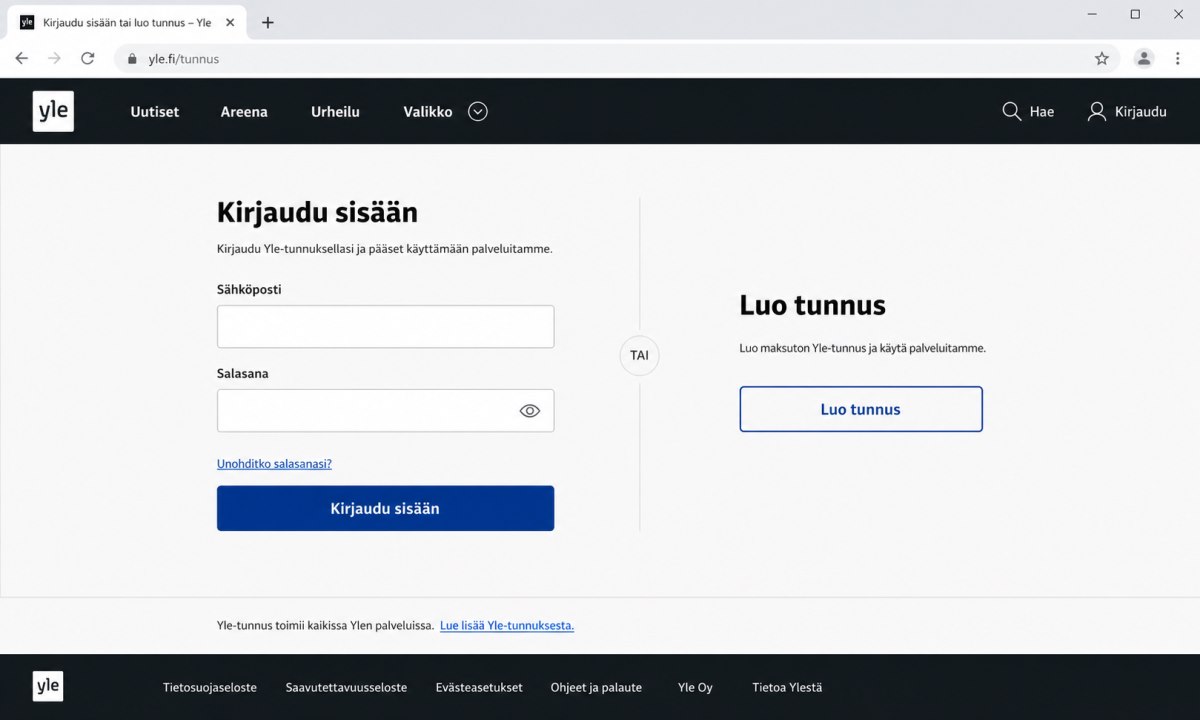Image resolution: width=1200 pixels, height=720 pixels.
Task: Click the Sähköposti field label
Action: (249, 290)
